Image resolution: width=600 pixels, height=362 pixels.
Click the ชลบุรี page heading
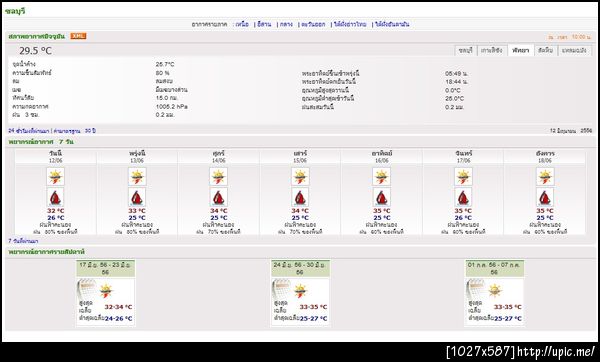15,11
